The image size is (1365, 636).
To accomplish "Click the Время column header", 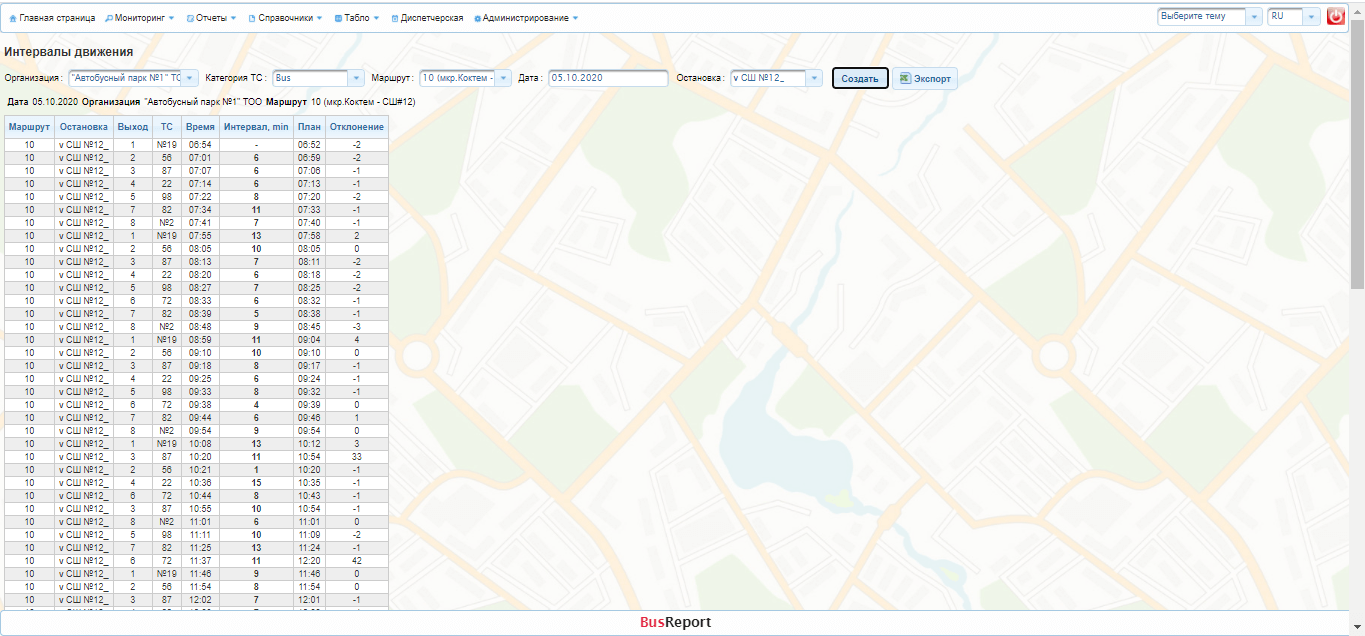I will tap(200, 127).
